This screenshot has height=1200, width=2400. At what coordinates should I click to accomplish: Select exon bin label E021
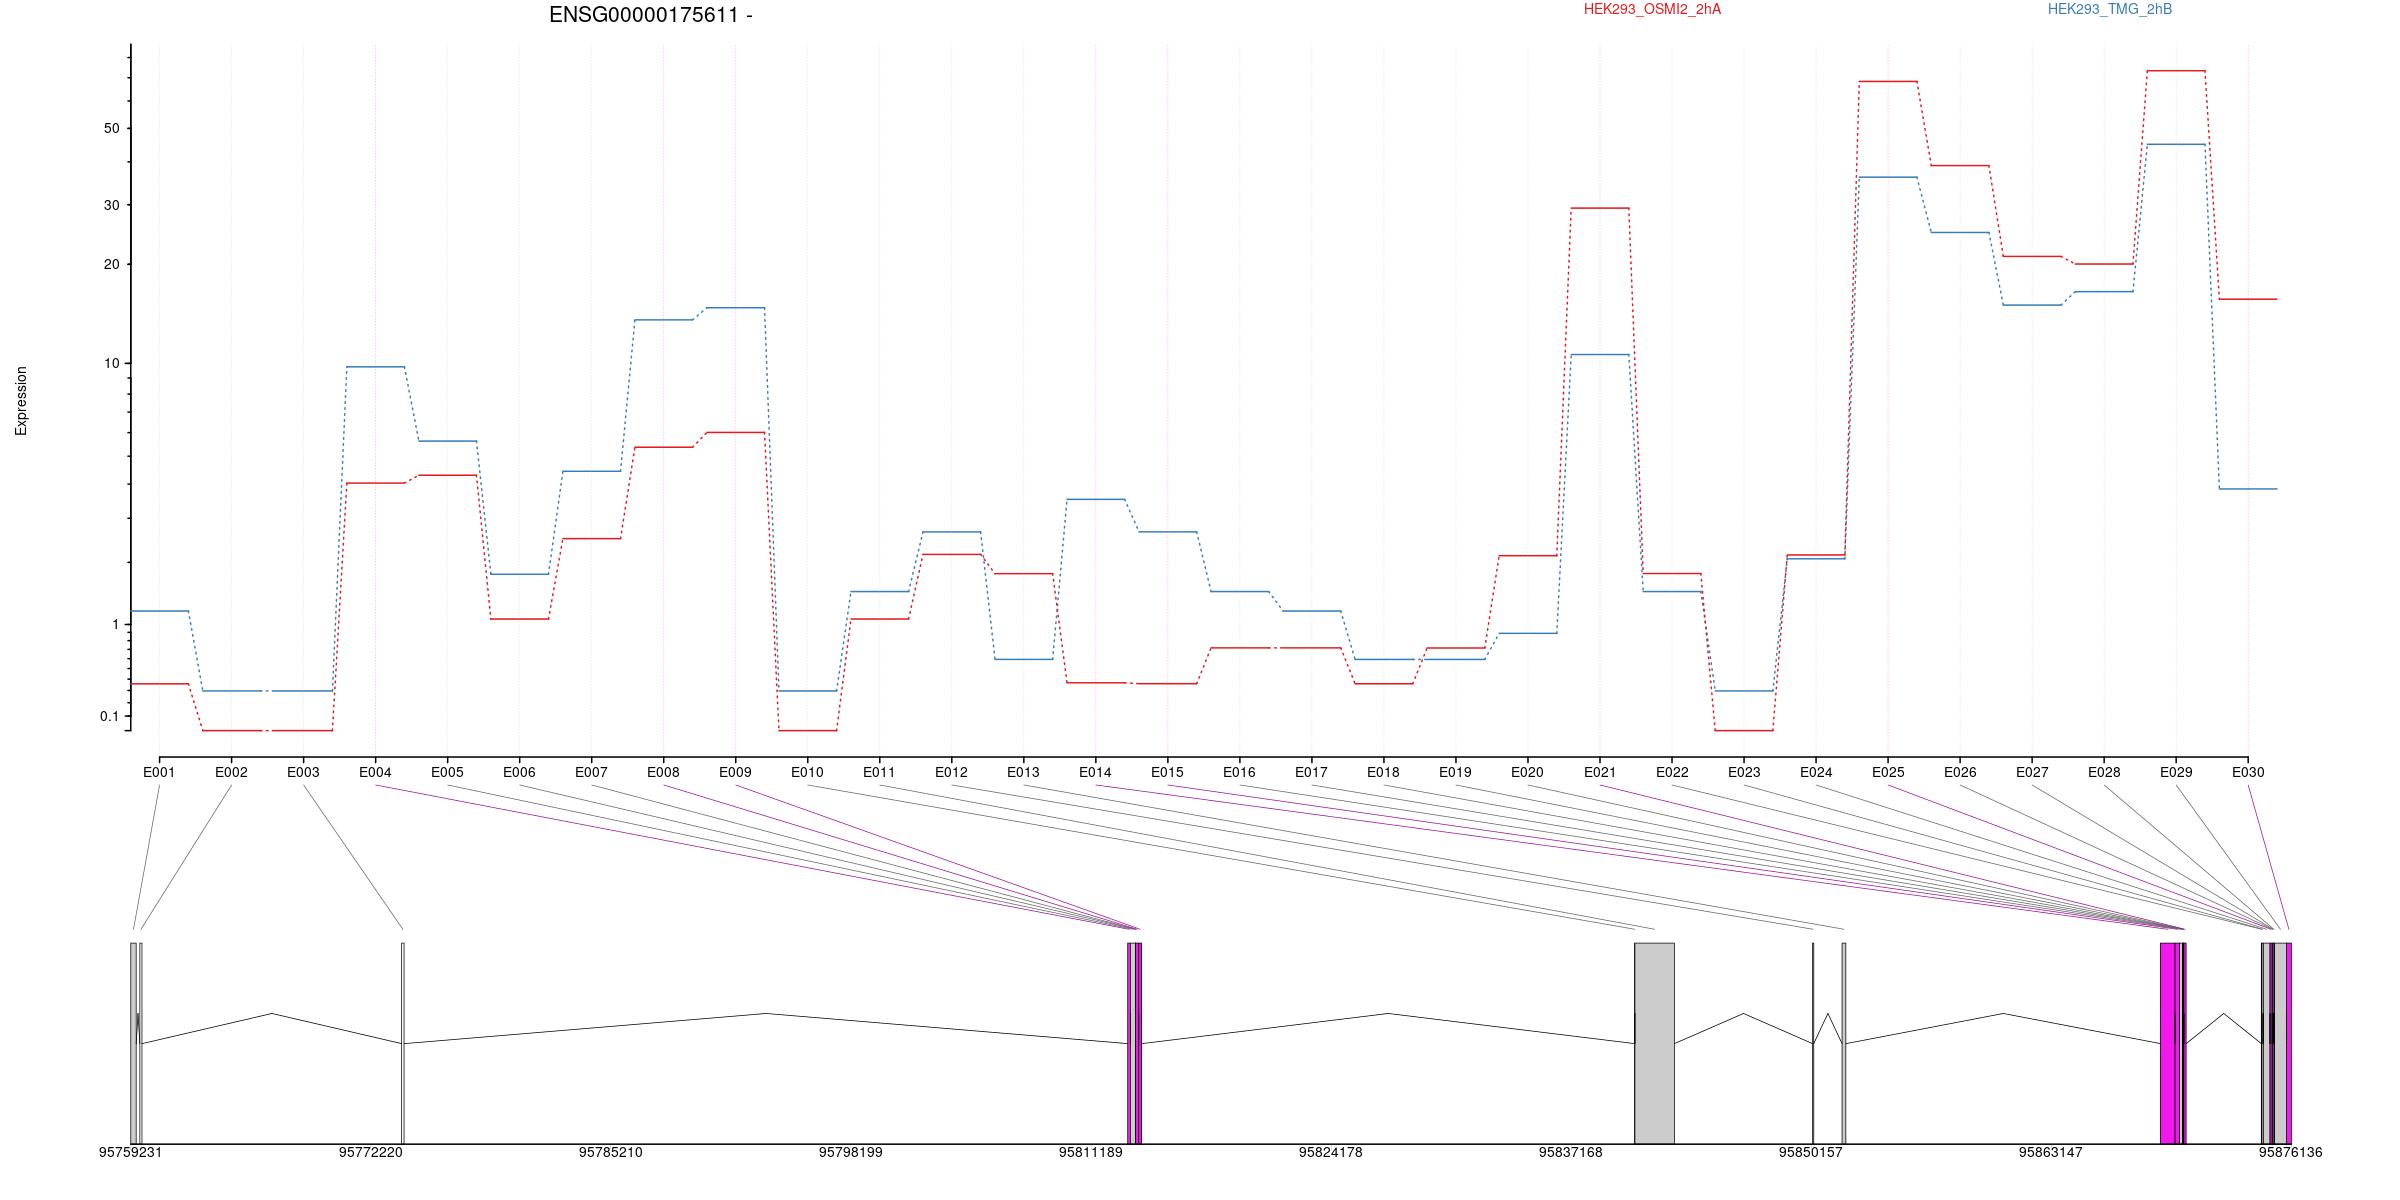coord(1600,772)
